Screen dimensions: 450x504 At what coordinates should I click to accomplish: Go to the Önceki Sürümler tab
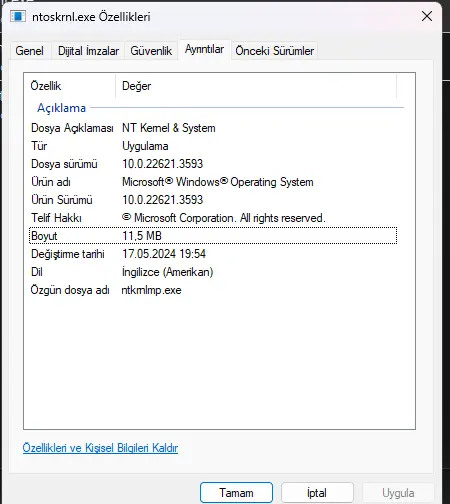tap(274, 51)
